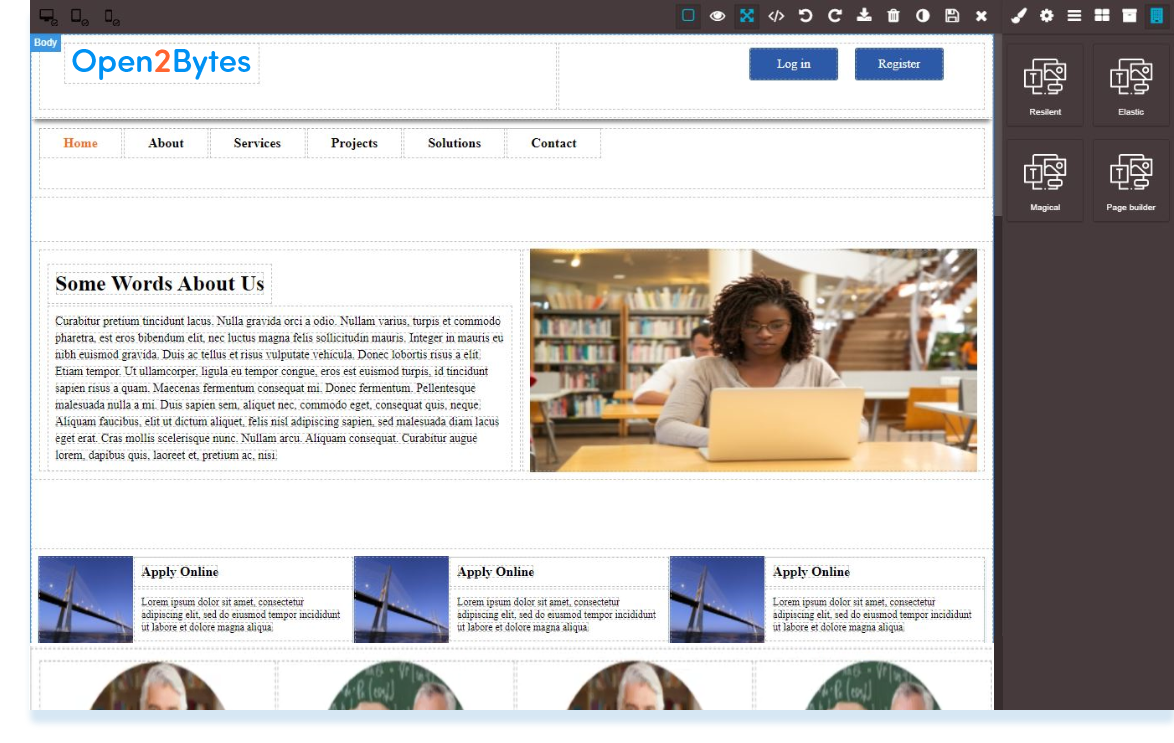
Task: Select the Page builder template block
Action: click(1131, 180)
